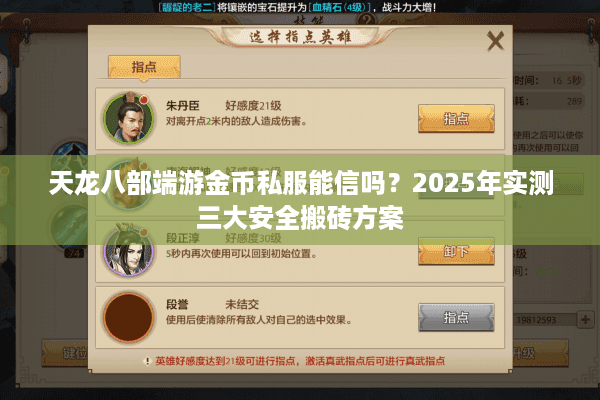Click the 指点 button for 朱丹臣
600x400 pixels.
456,119
